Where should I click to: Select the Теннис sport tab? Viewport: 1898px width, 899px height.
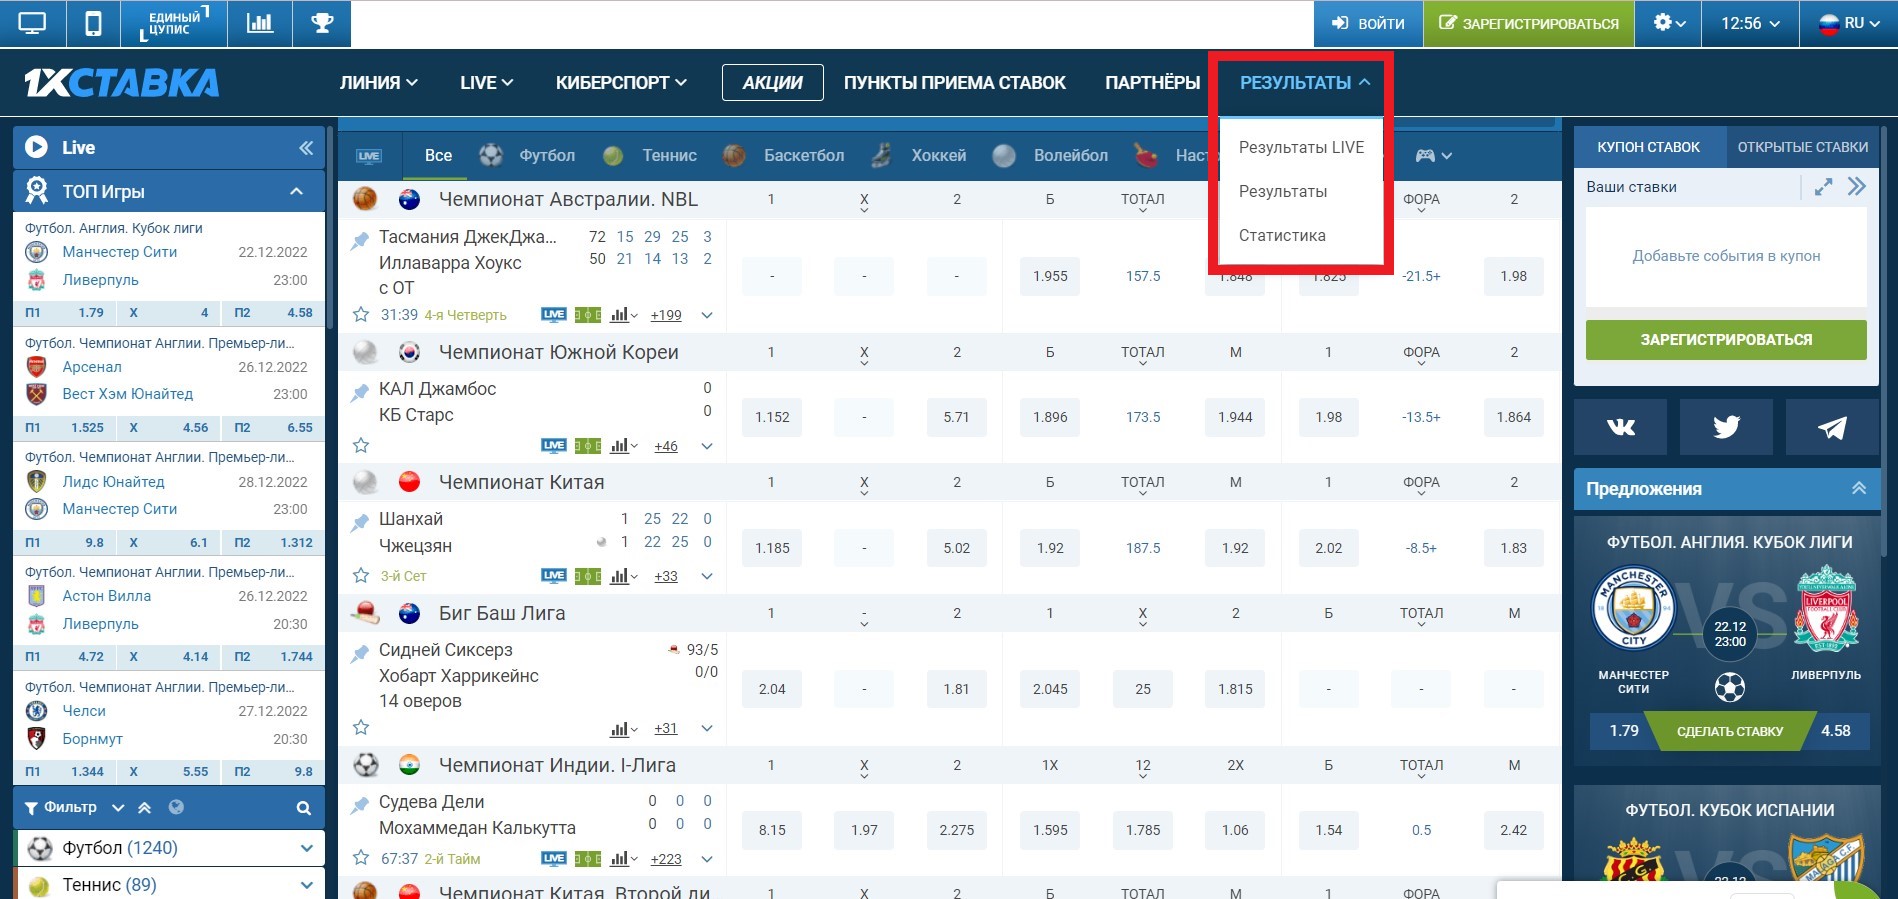pyautogui.click(x=650, y=156)
